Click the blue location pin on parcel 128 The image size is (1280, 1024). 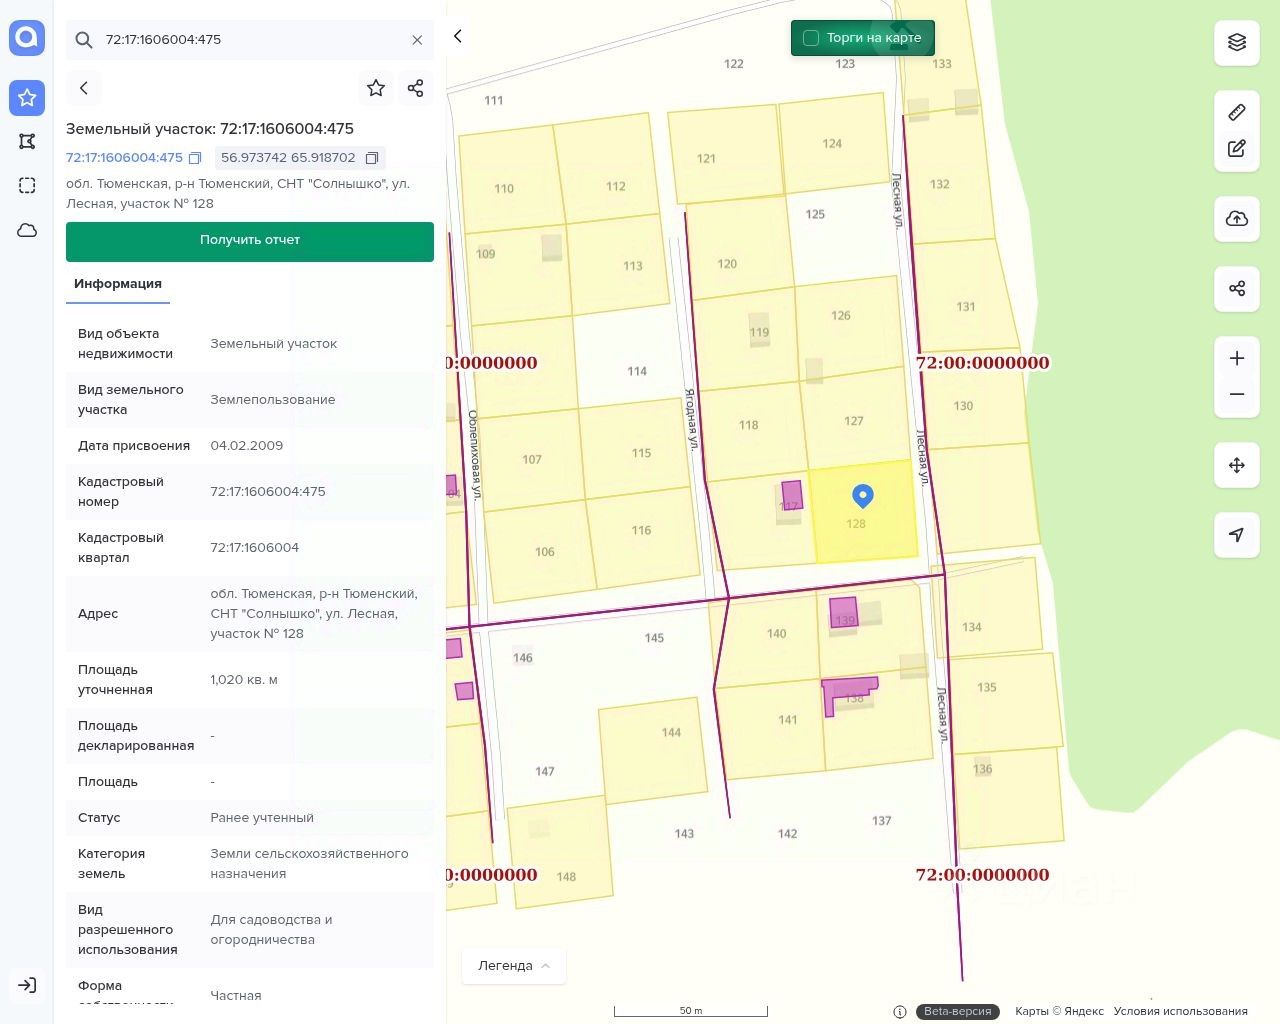coord(862,495)
